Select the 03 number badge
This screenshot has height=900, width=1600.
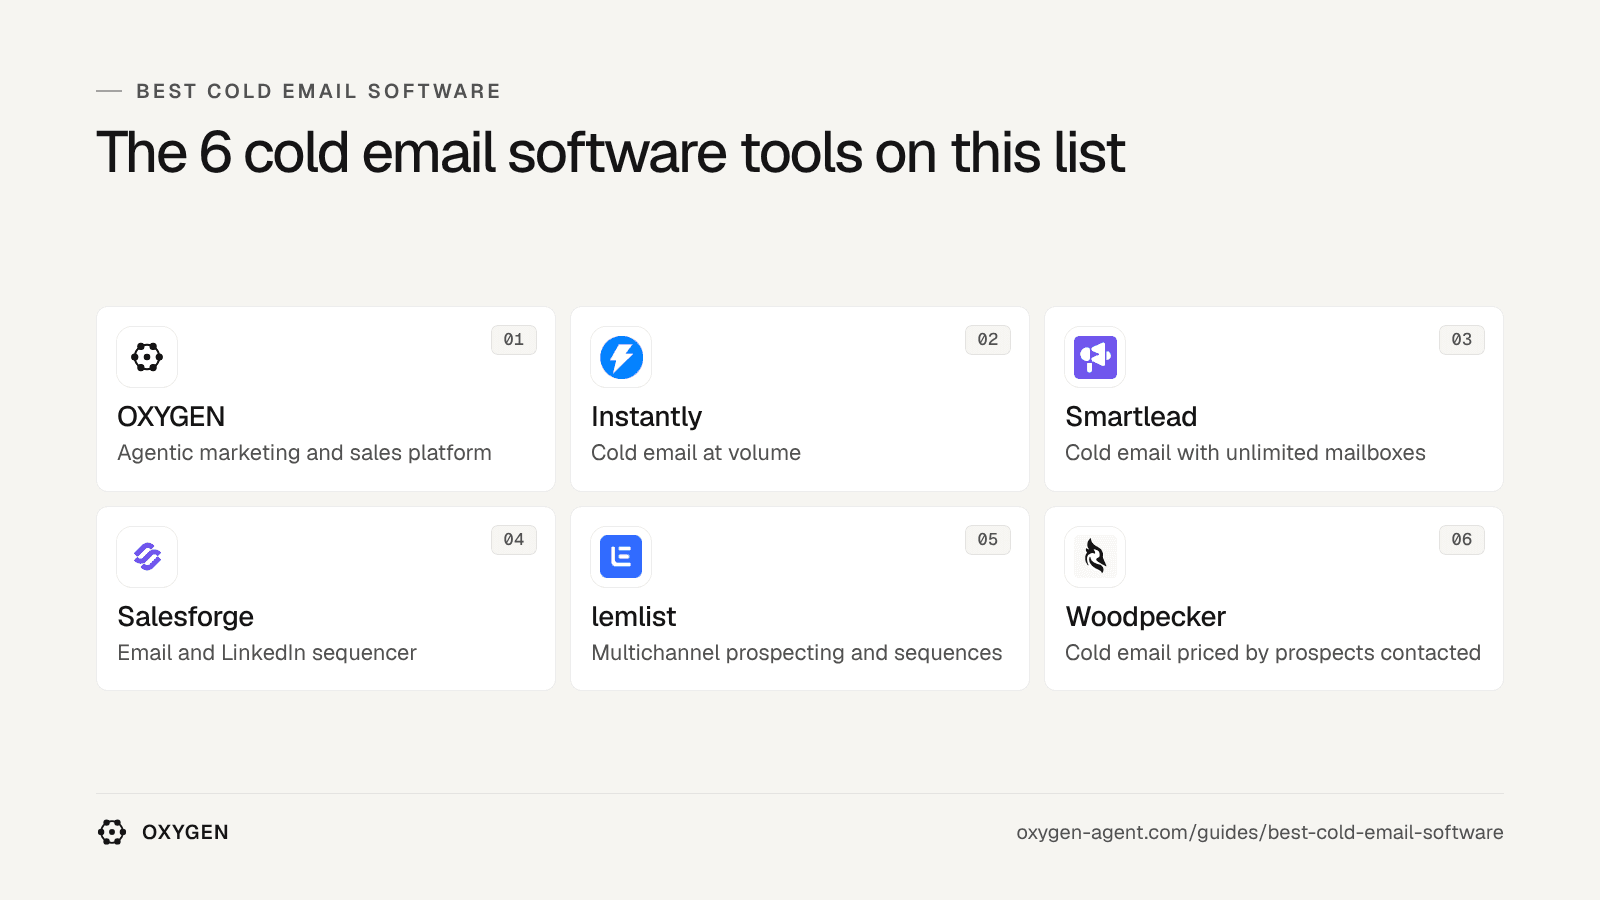pos(1462,340)
